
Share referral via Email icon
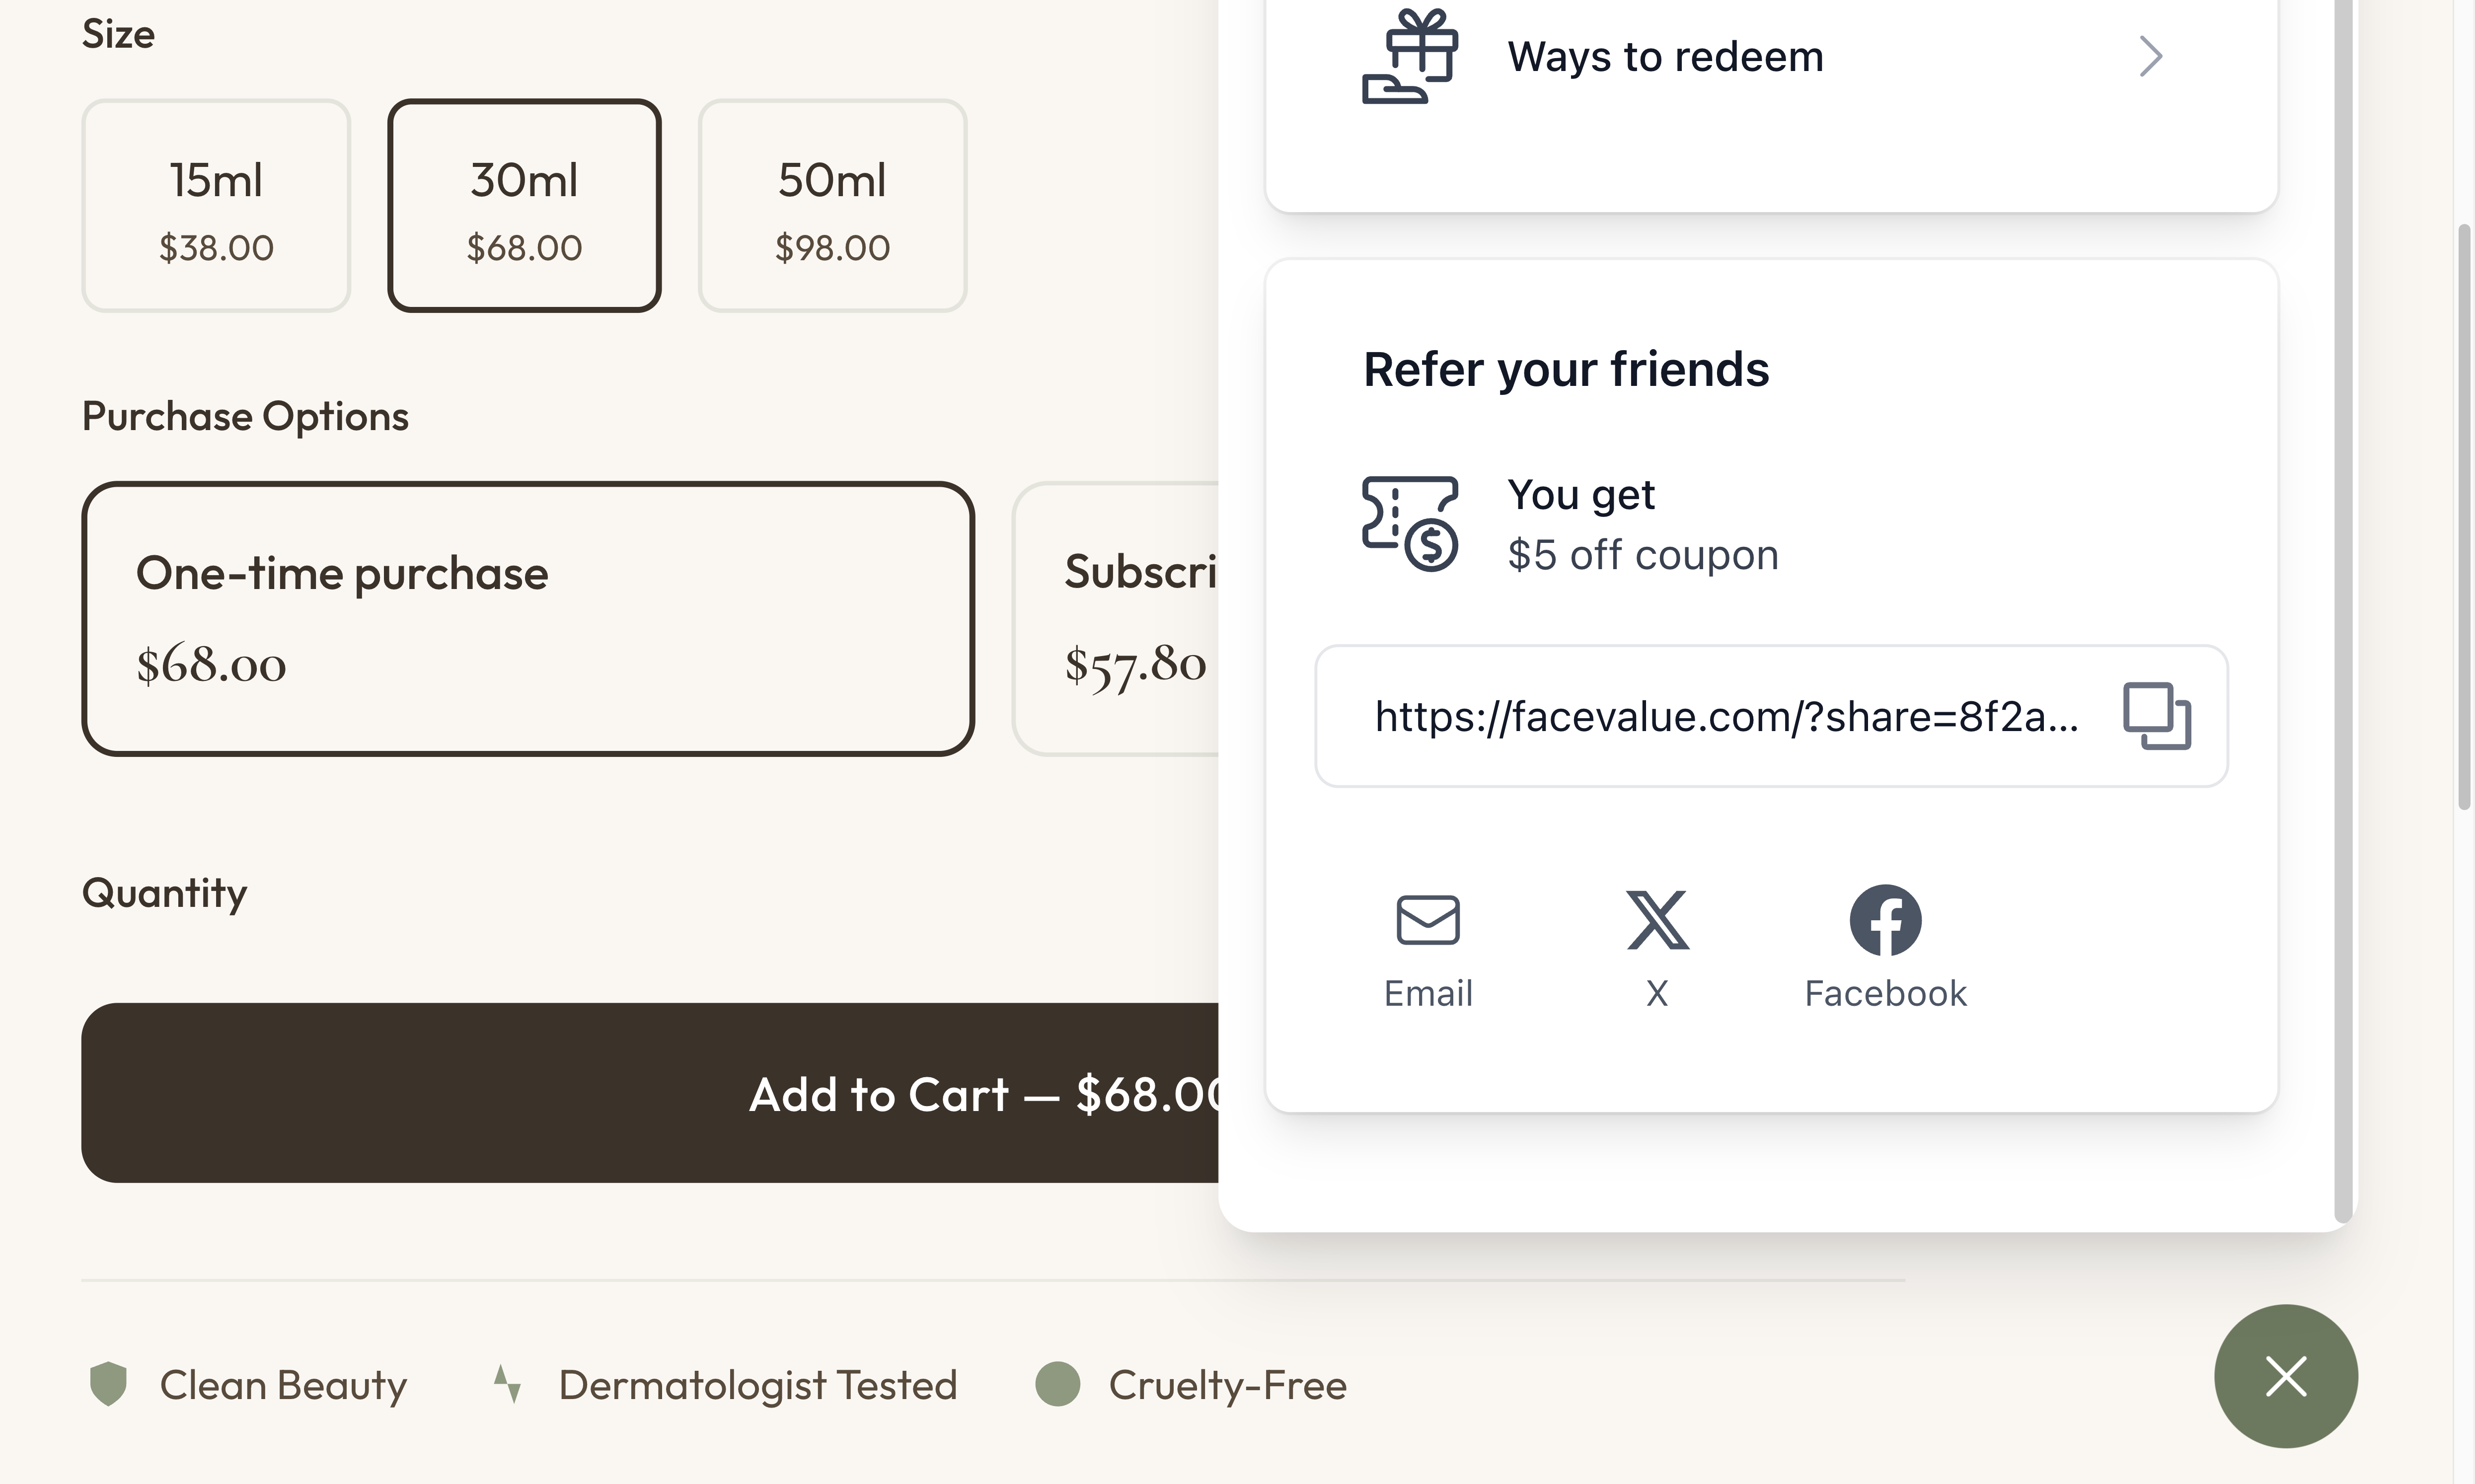1428,920
